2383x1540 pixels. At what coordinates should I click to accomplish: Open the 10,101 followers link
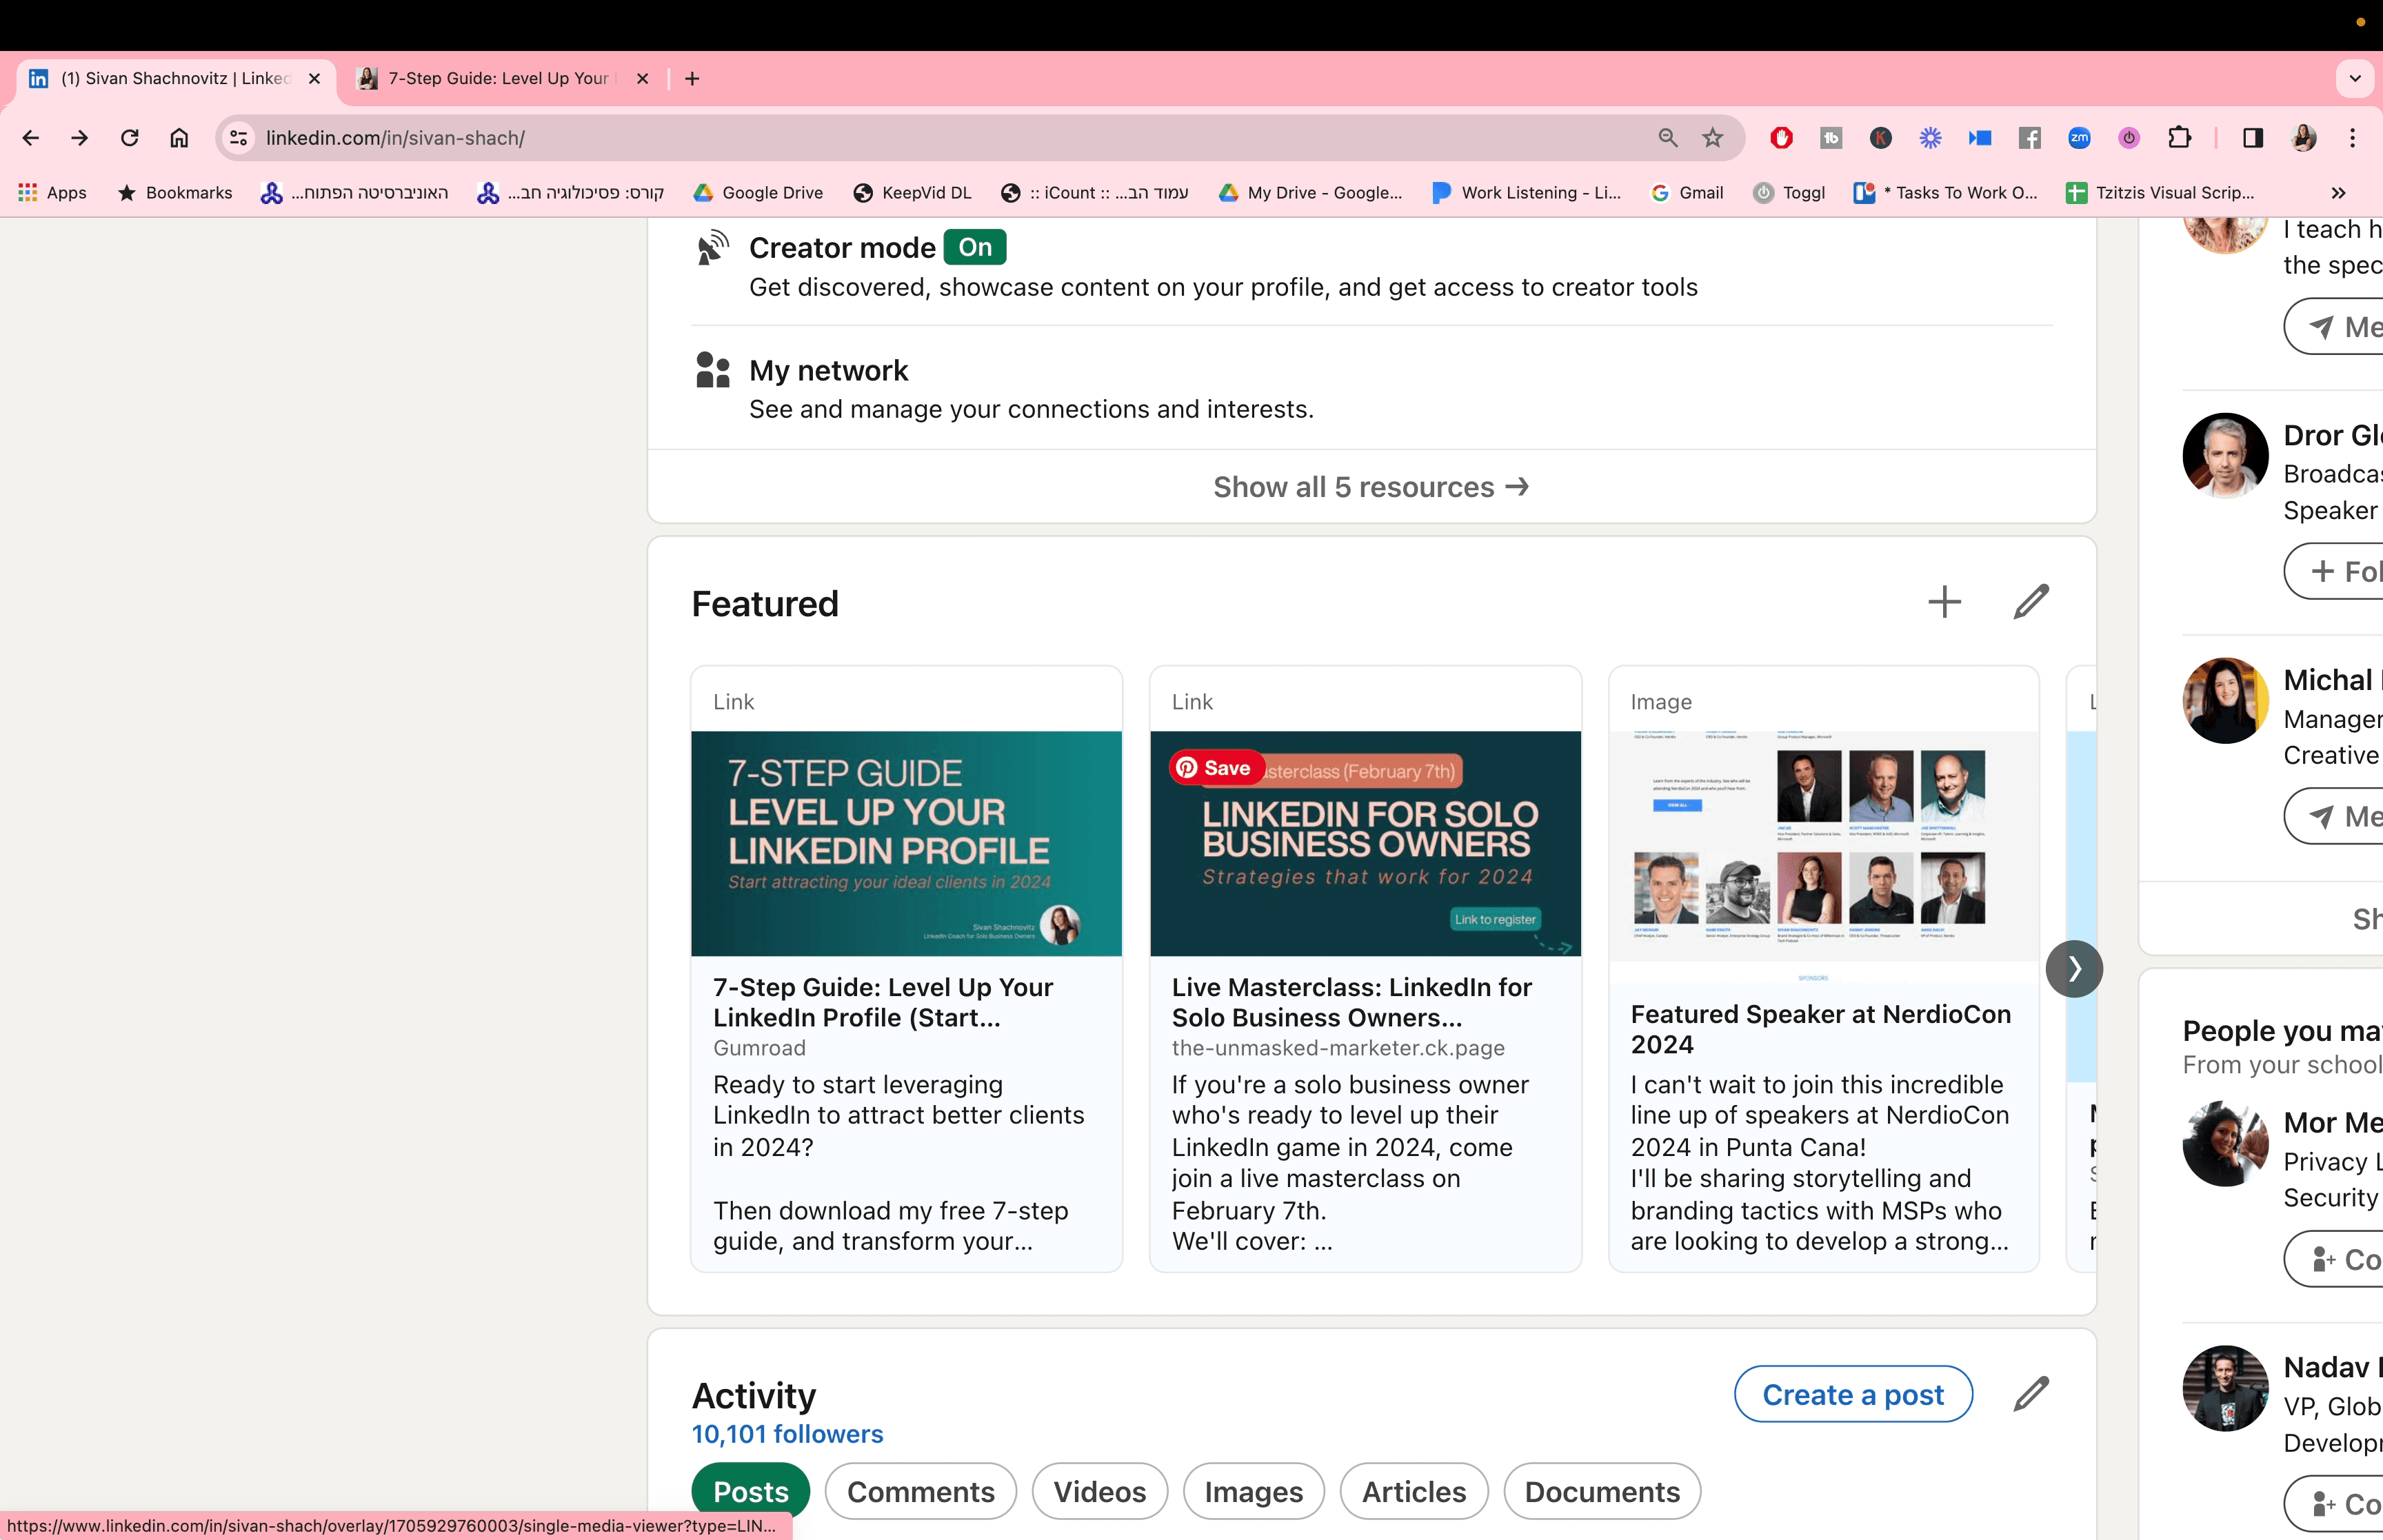pos(787,1434)
